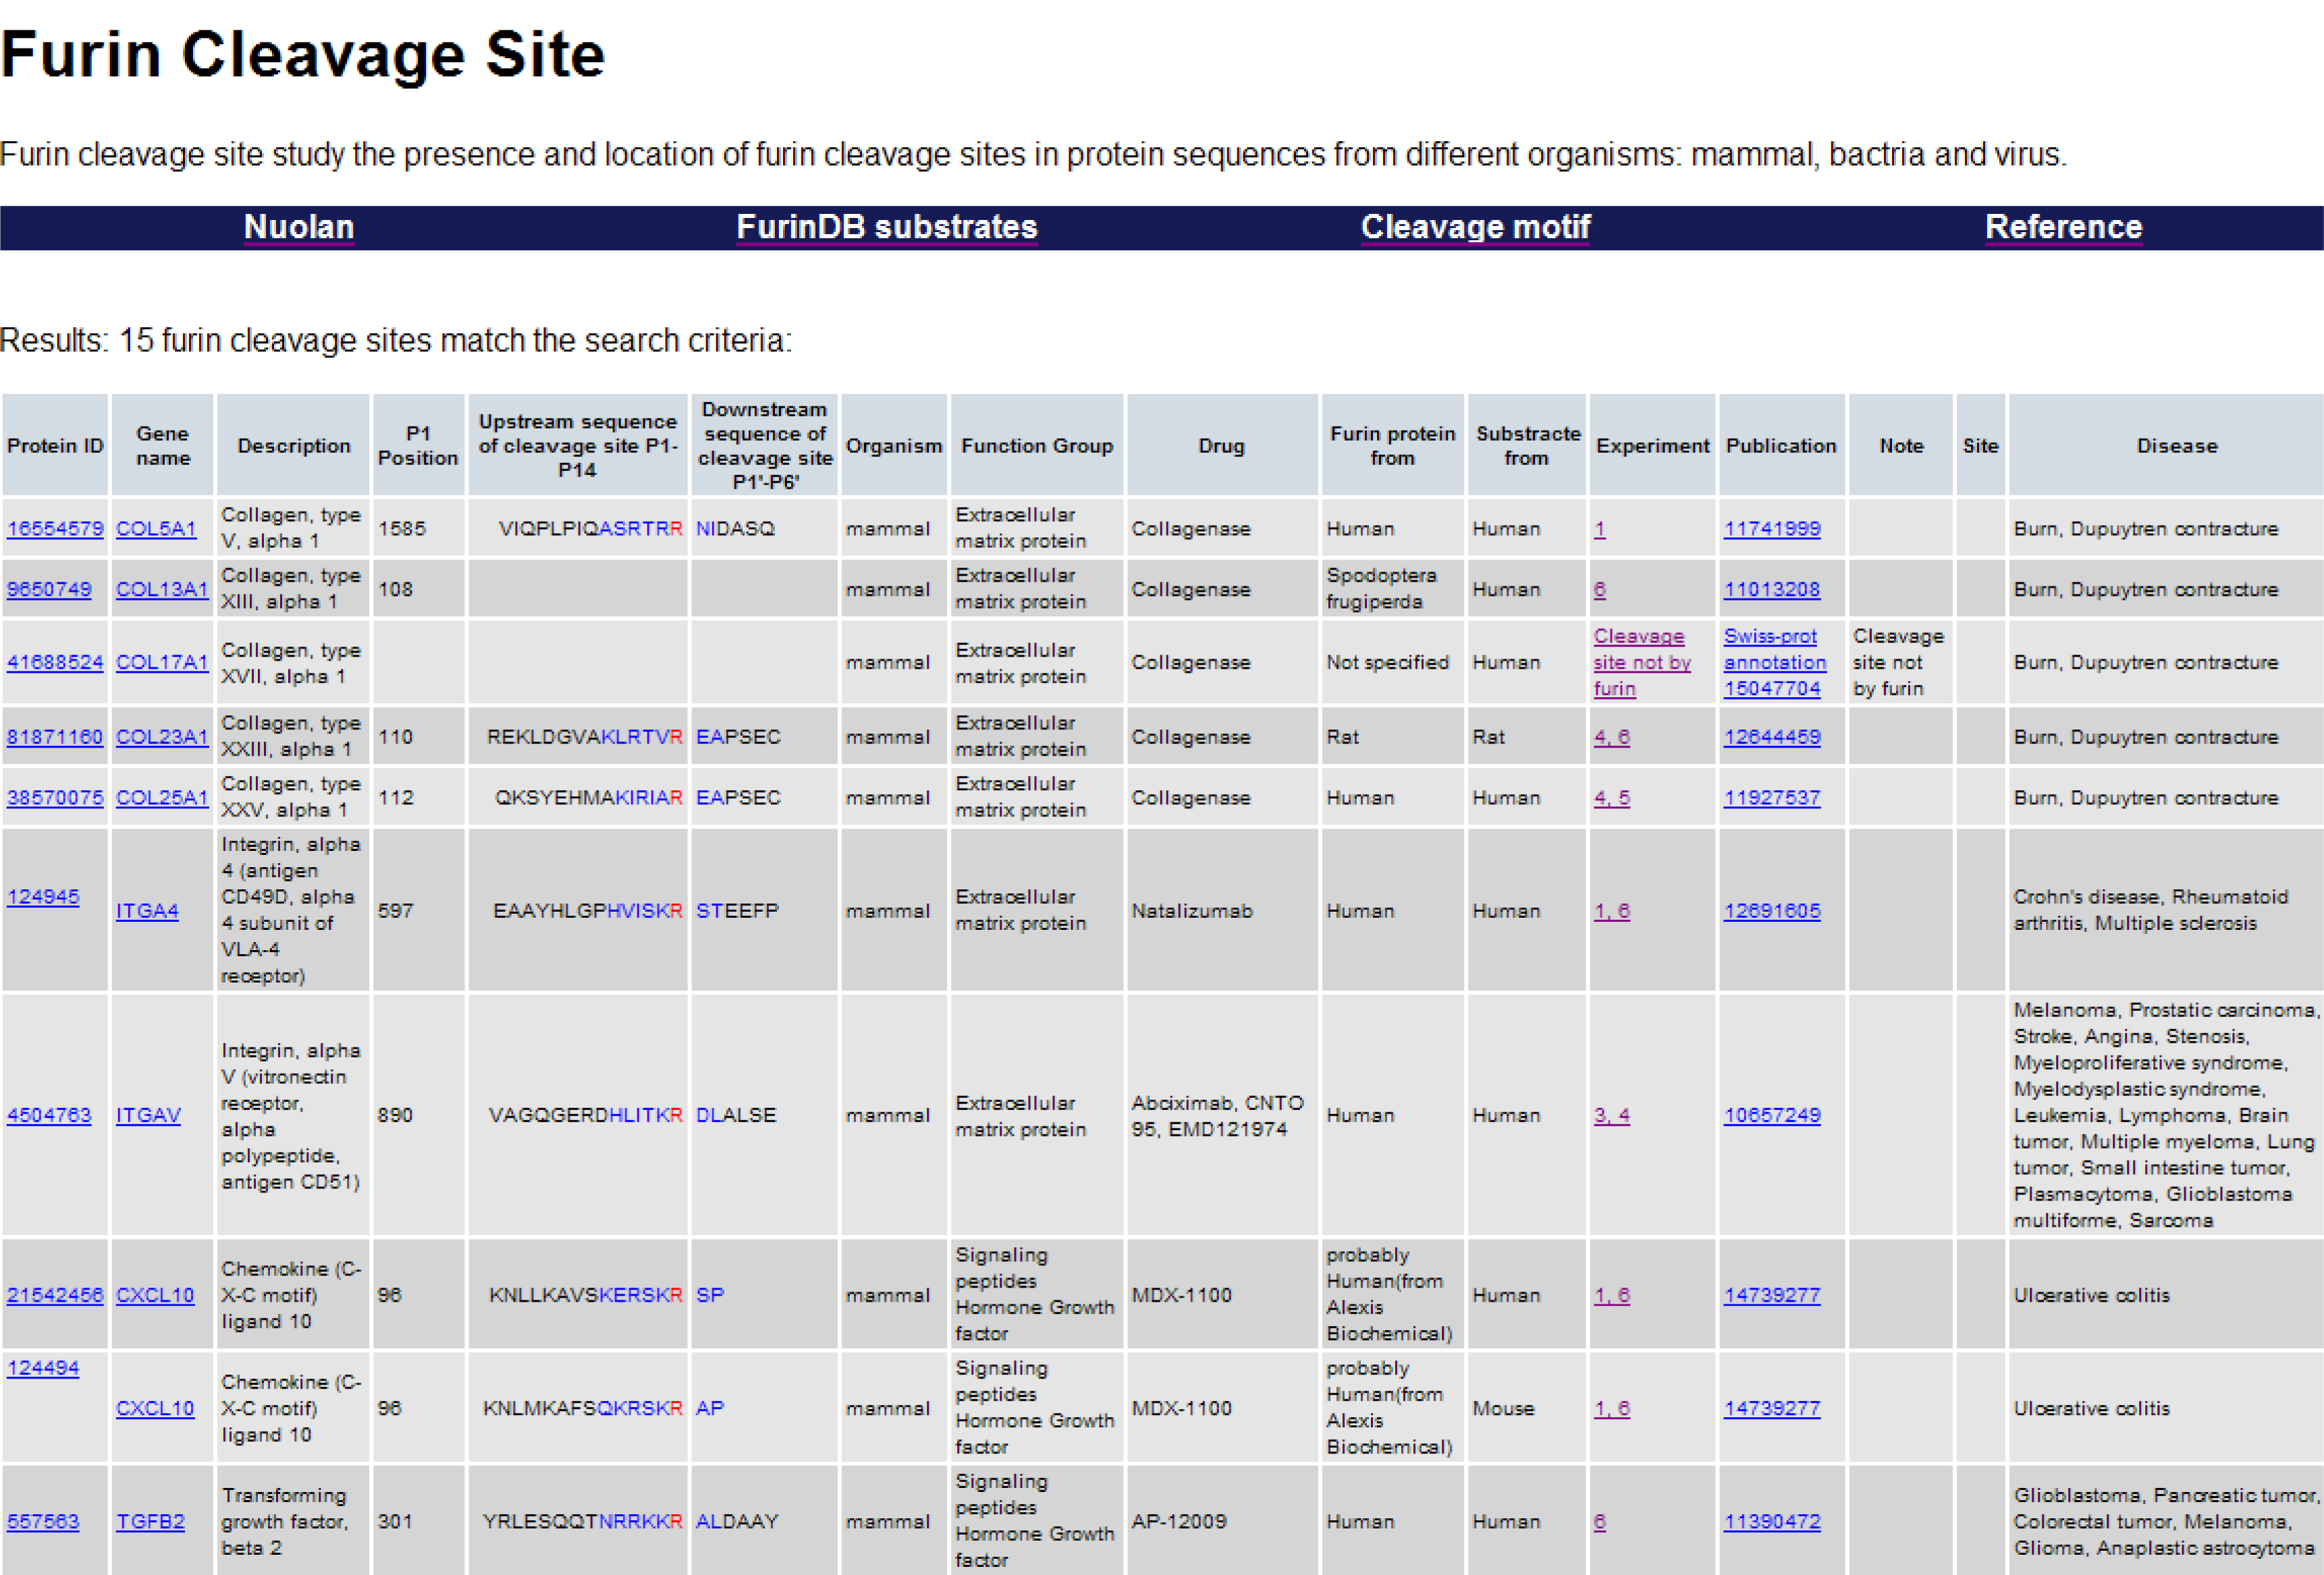Open protein ID 124494 link
The image size is (2324, 1575).
43,1368
